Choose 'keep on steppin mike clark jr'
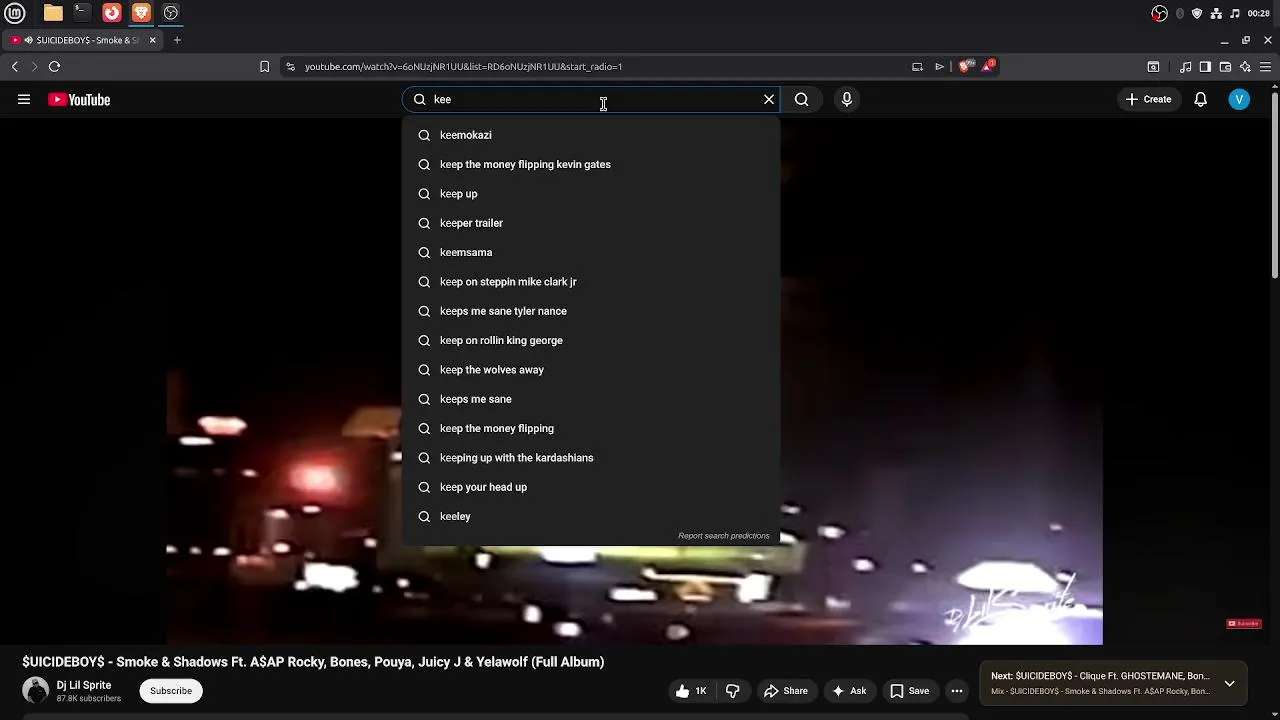This screenshot has width=1280, height=720. point(591,282)
